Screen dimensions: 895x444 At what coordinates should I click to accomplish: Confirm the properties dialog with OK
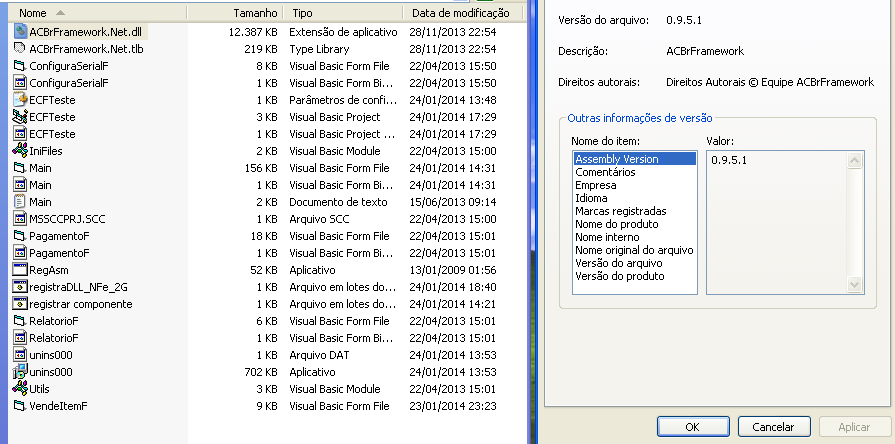(693, 426)
